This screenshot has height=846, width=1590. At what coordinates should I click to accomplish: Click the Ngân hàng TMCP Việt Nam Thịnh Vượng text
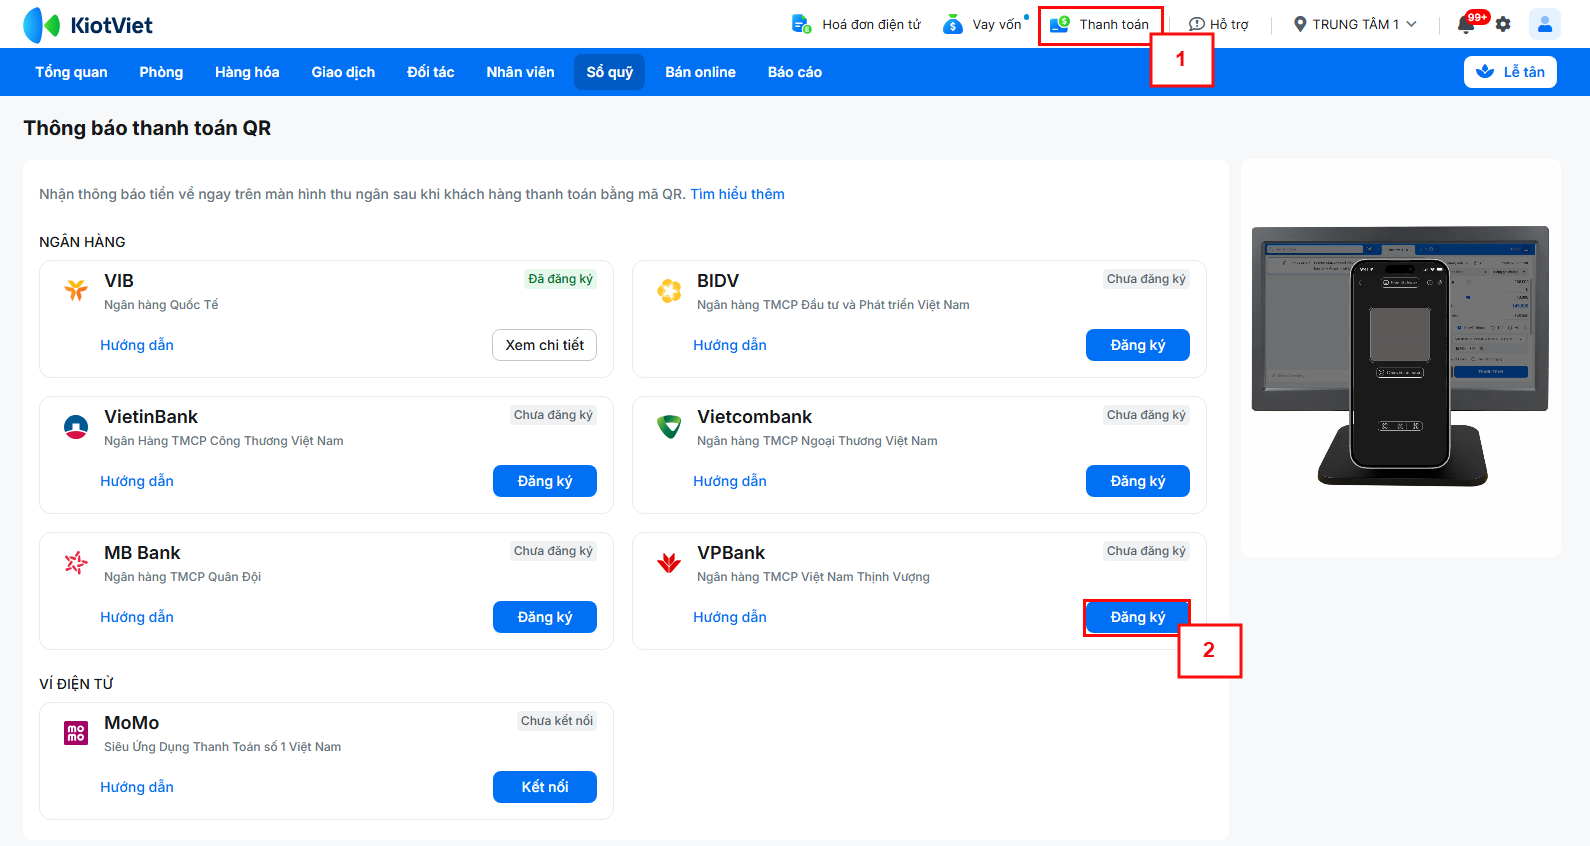pos(813,577)
